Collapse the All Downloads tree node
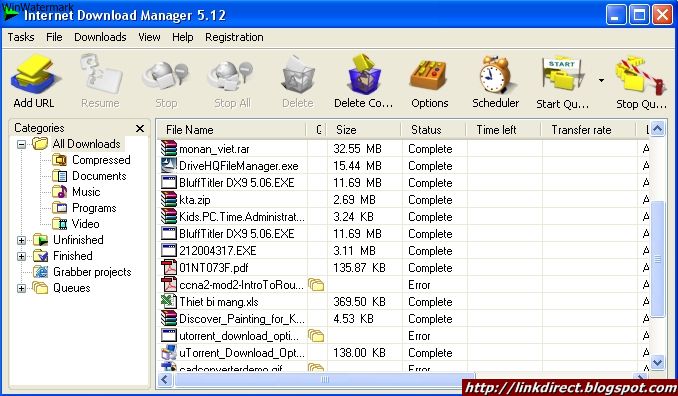 (21, 144)
